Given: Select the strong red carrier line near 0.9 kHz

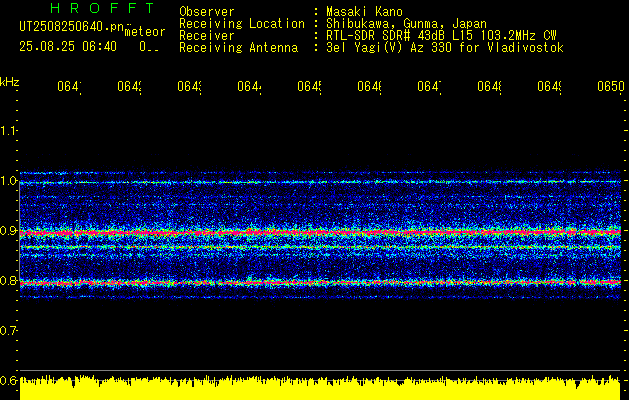Looking at the screenshot, I should pos(320,233).
